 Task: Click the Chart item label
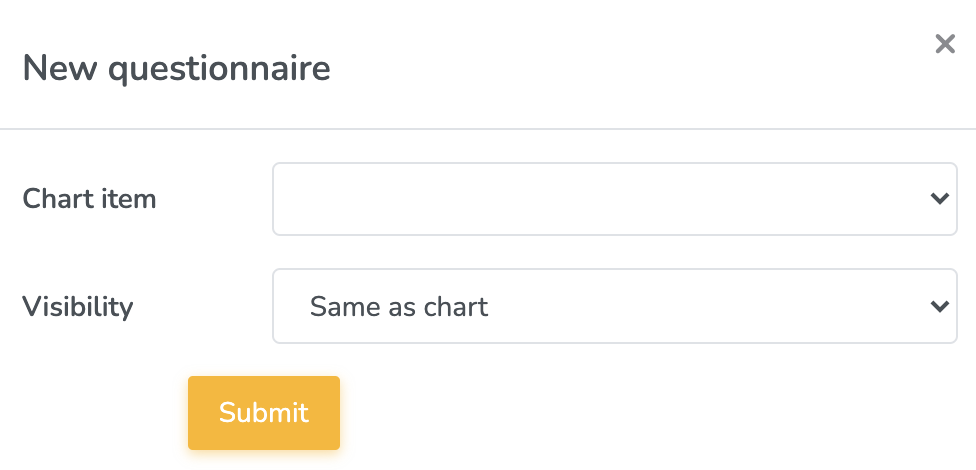coord(89,199)
